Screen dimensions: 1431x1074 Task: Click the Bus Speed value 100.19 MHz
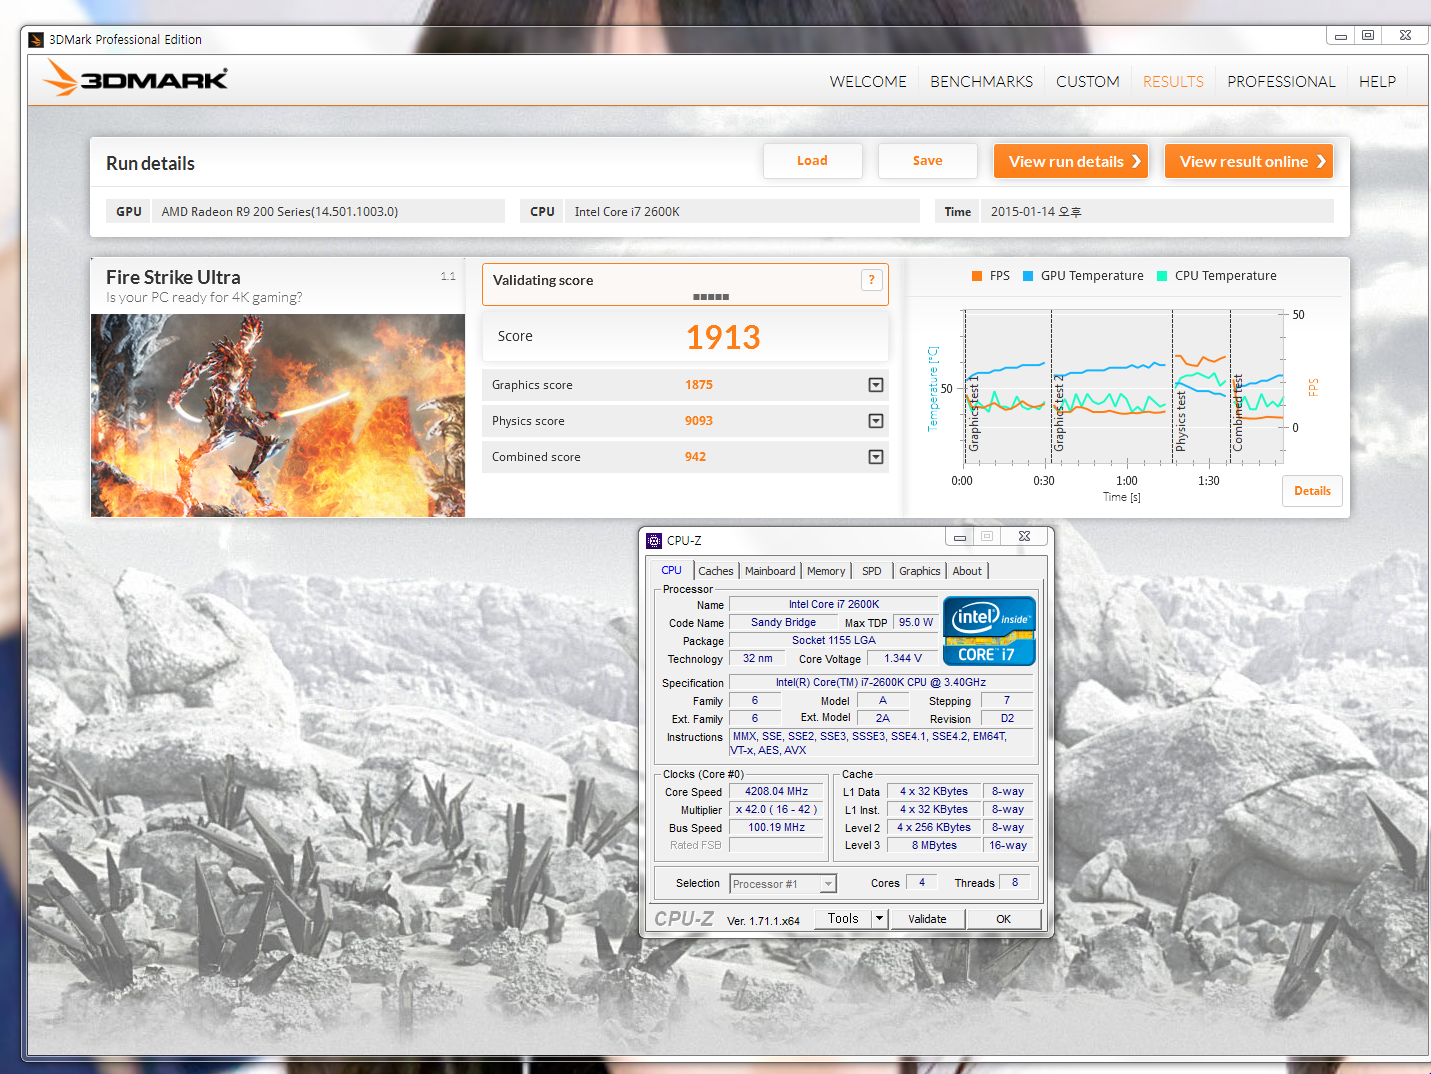(x=776, y=827)
